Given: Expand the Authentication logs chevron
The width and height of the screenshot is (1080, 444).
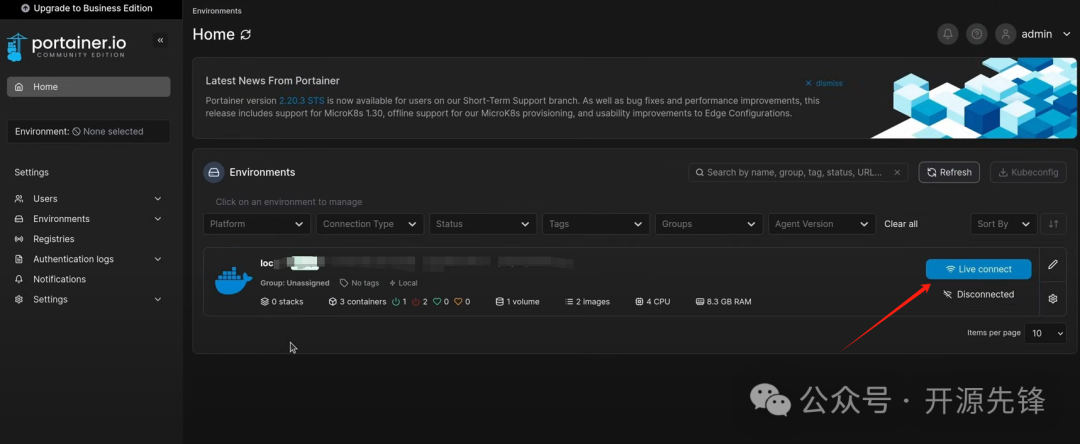Looking at the screenshot, I should (x=158, y=260).
